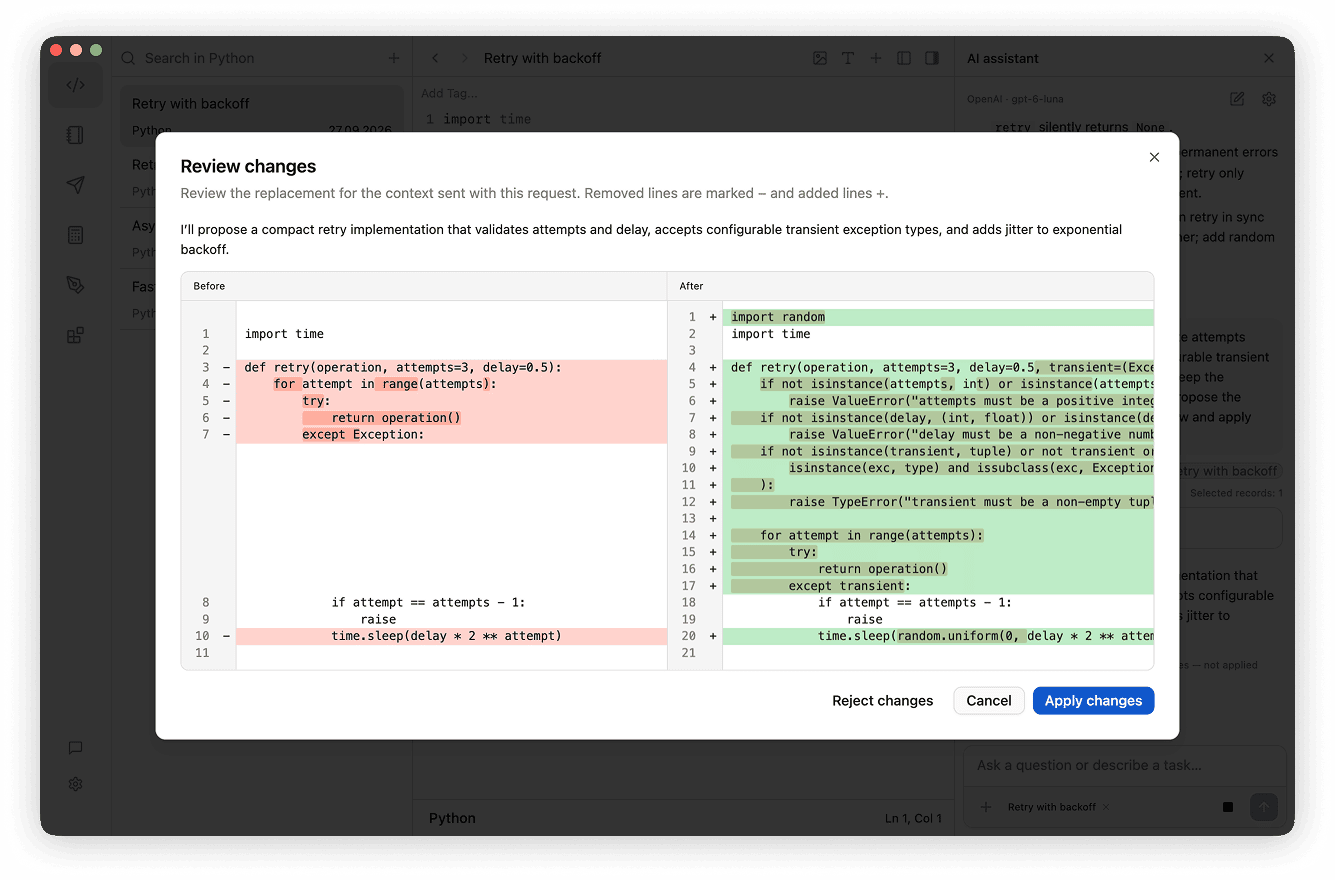Click the Add Tag field

click(x=449, y=93)
